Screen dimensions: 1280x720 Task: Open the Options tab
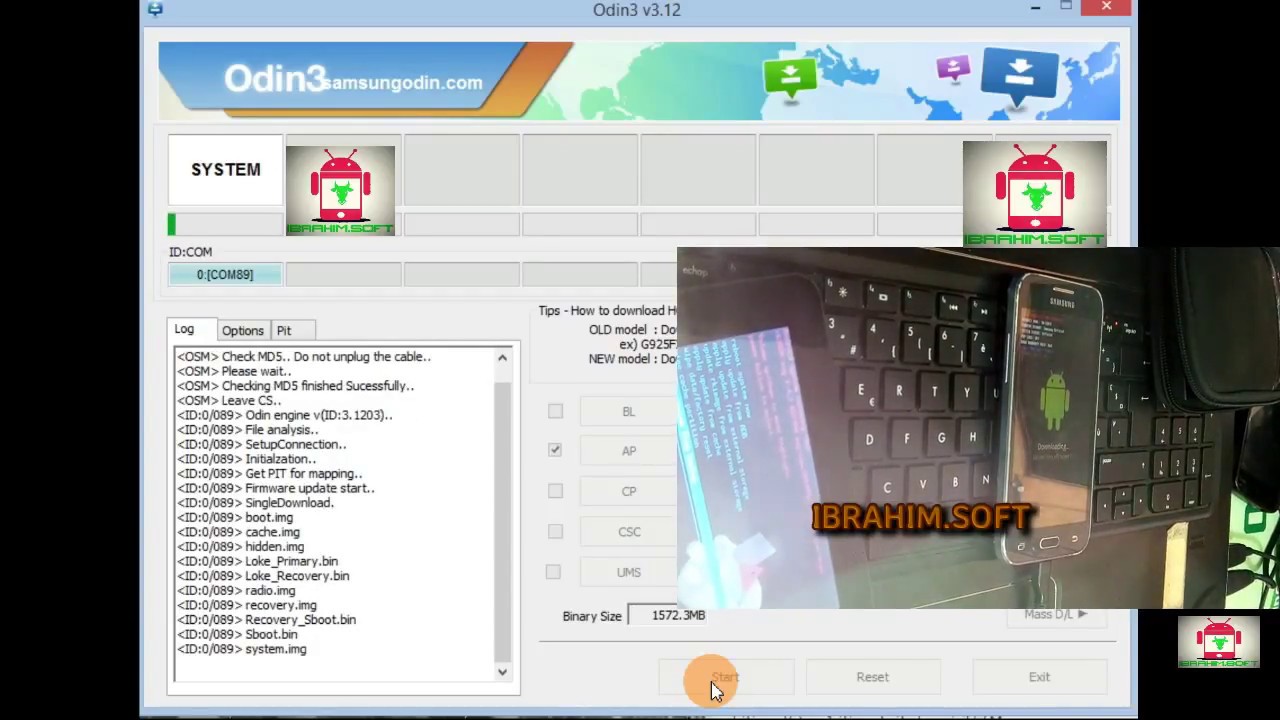[x=243, y=331]
